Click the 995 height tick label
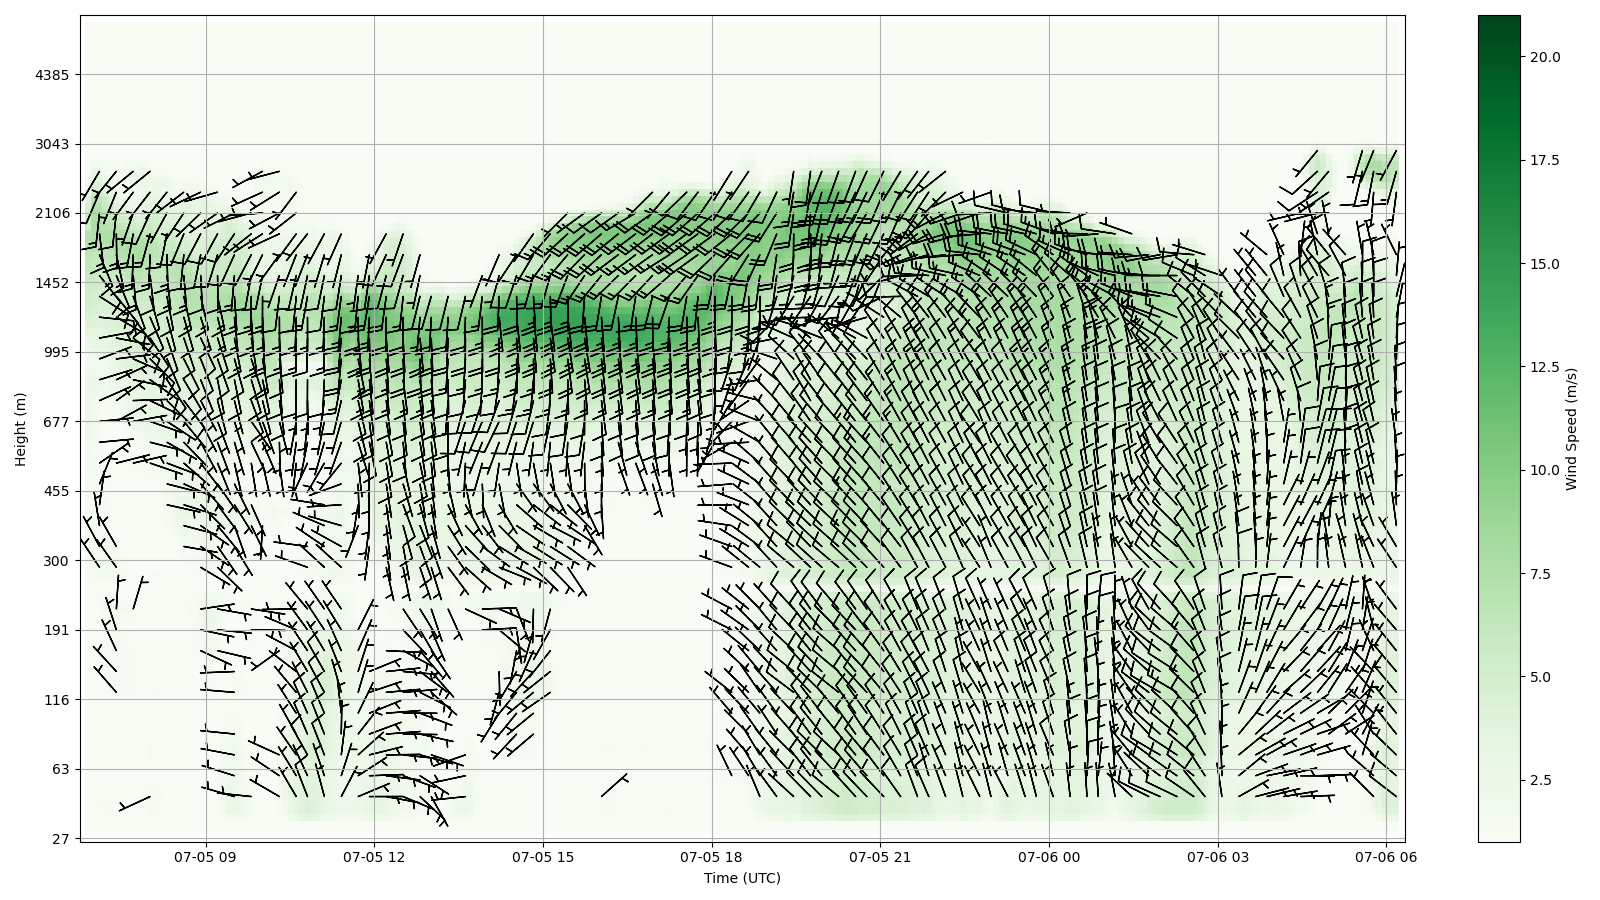This screenshot has height=900, width=1600. point(56,352)
